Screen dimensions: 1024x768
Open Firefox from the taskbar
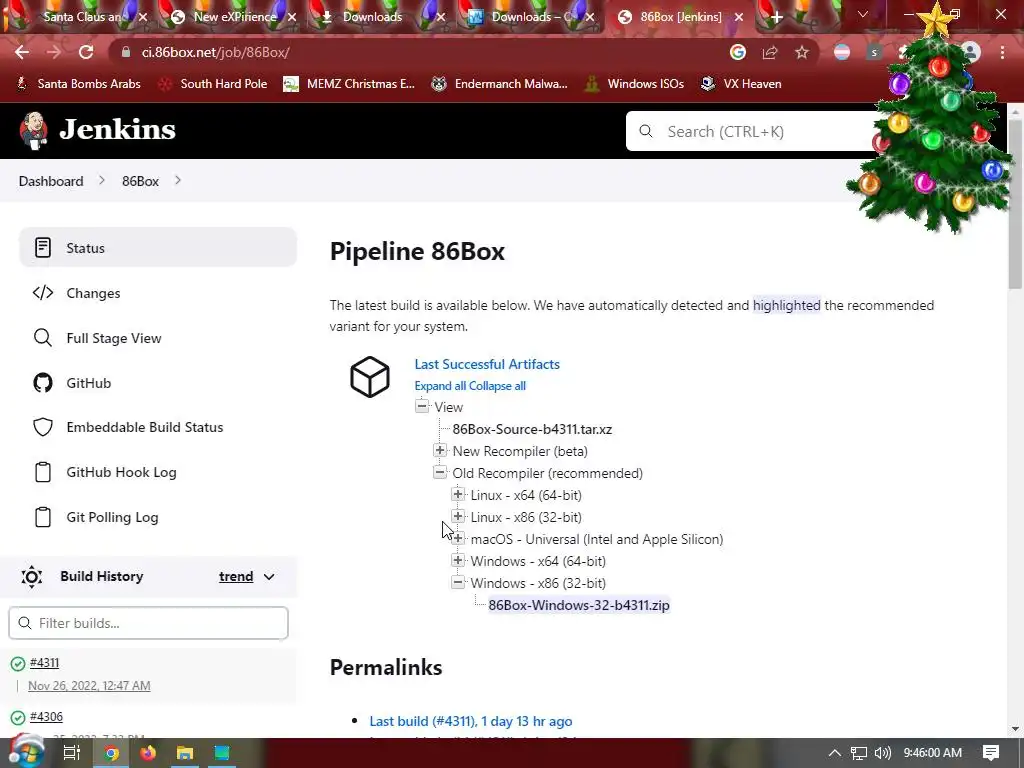(148, 753)
